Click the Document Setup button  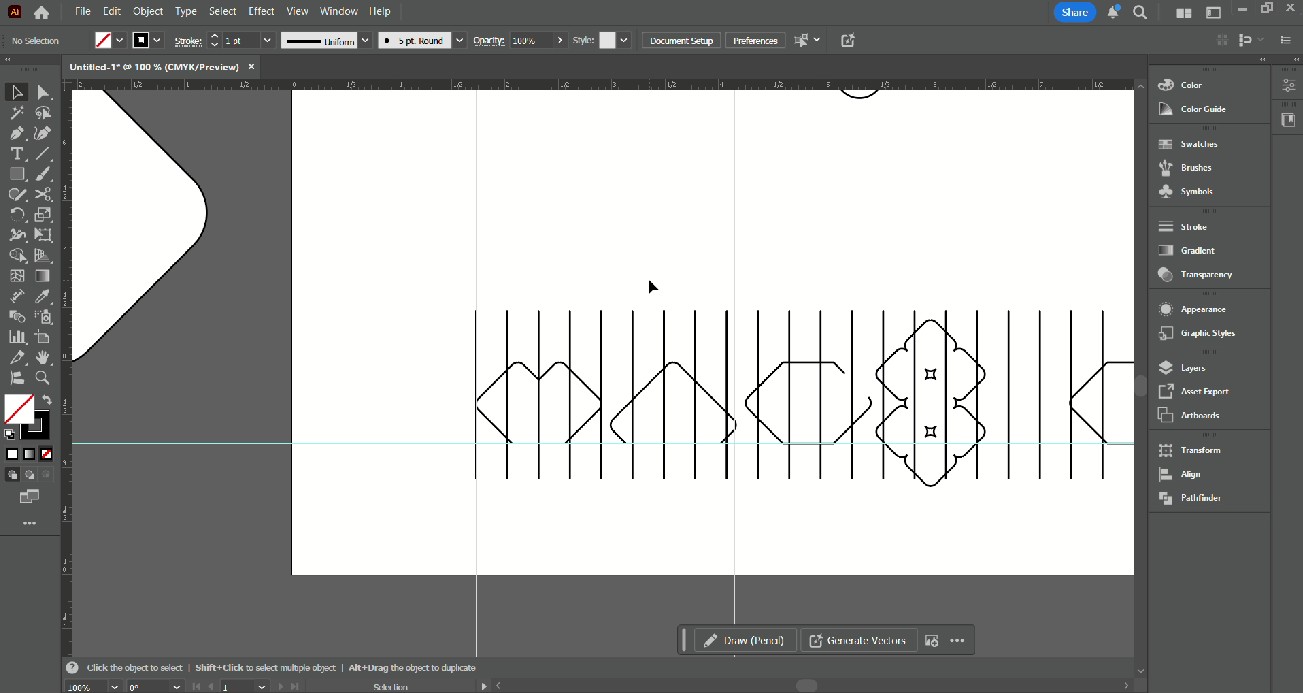click(x=681, y=40)
